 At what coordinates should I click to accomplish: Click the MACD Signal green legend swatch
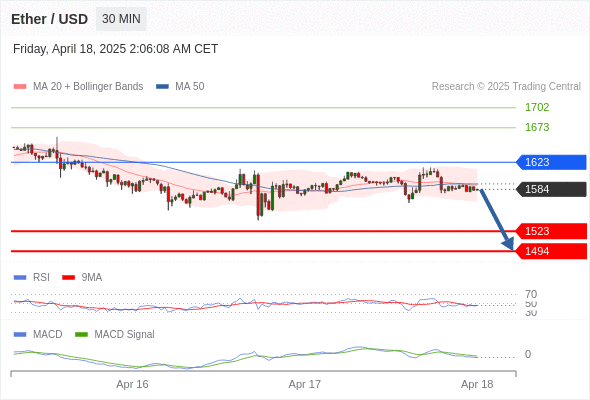pos(81,335)
